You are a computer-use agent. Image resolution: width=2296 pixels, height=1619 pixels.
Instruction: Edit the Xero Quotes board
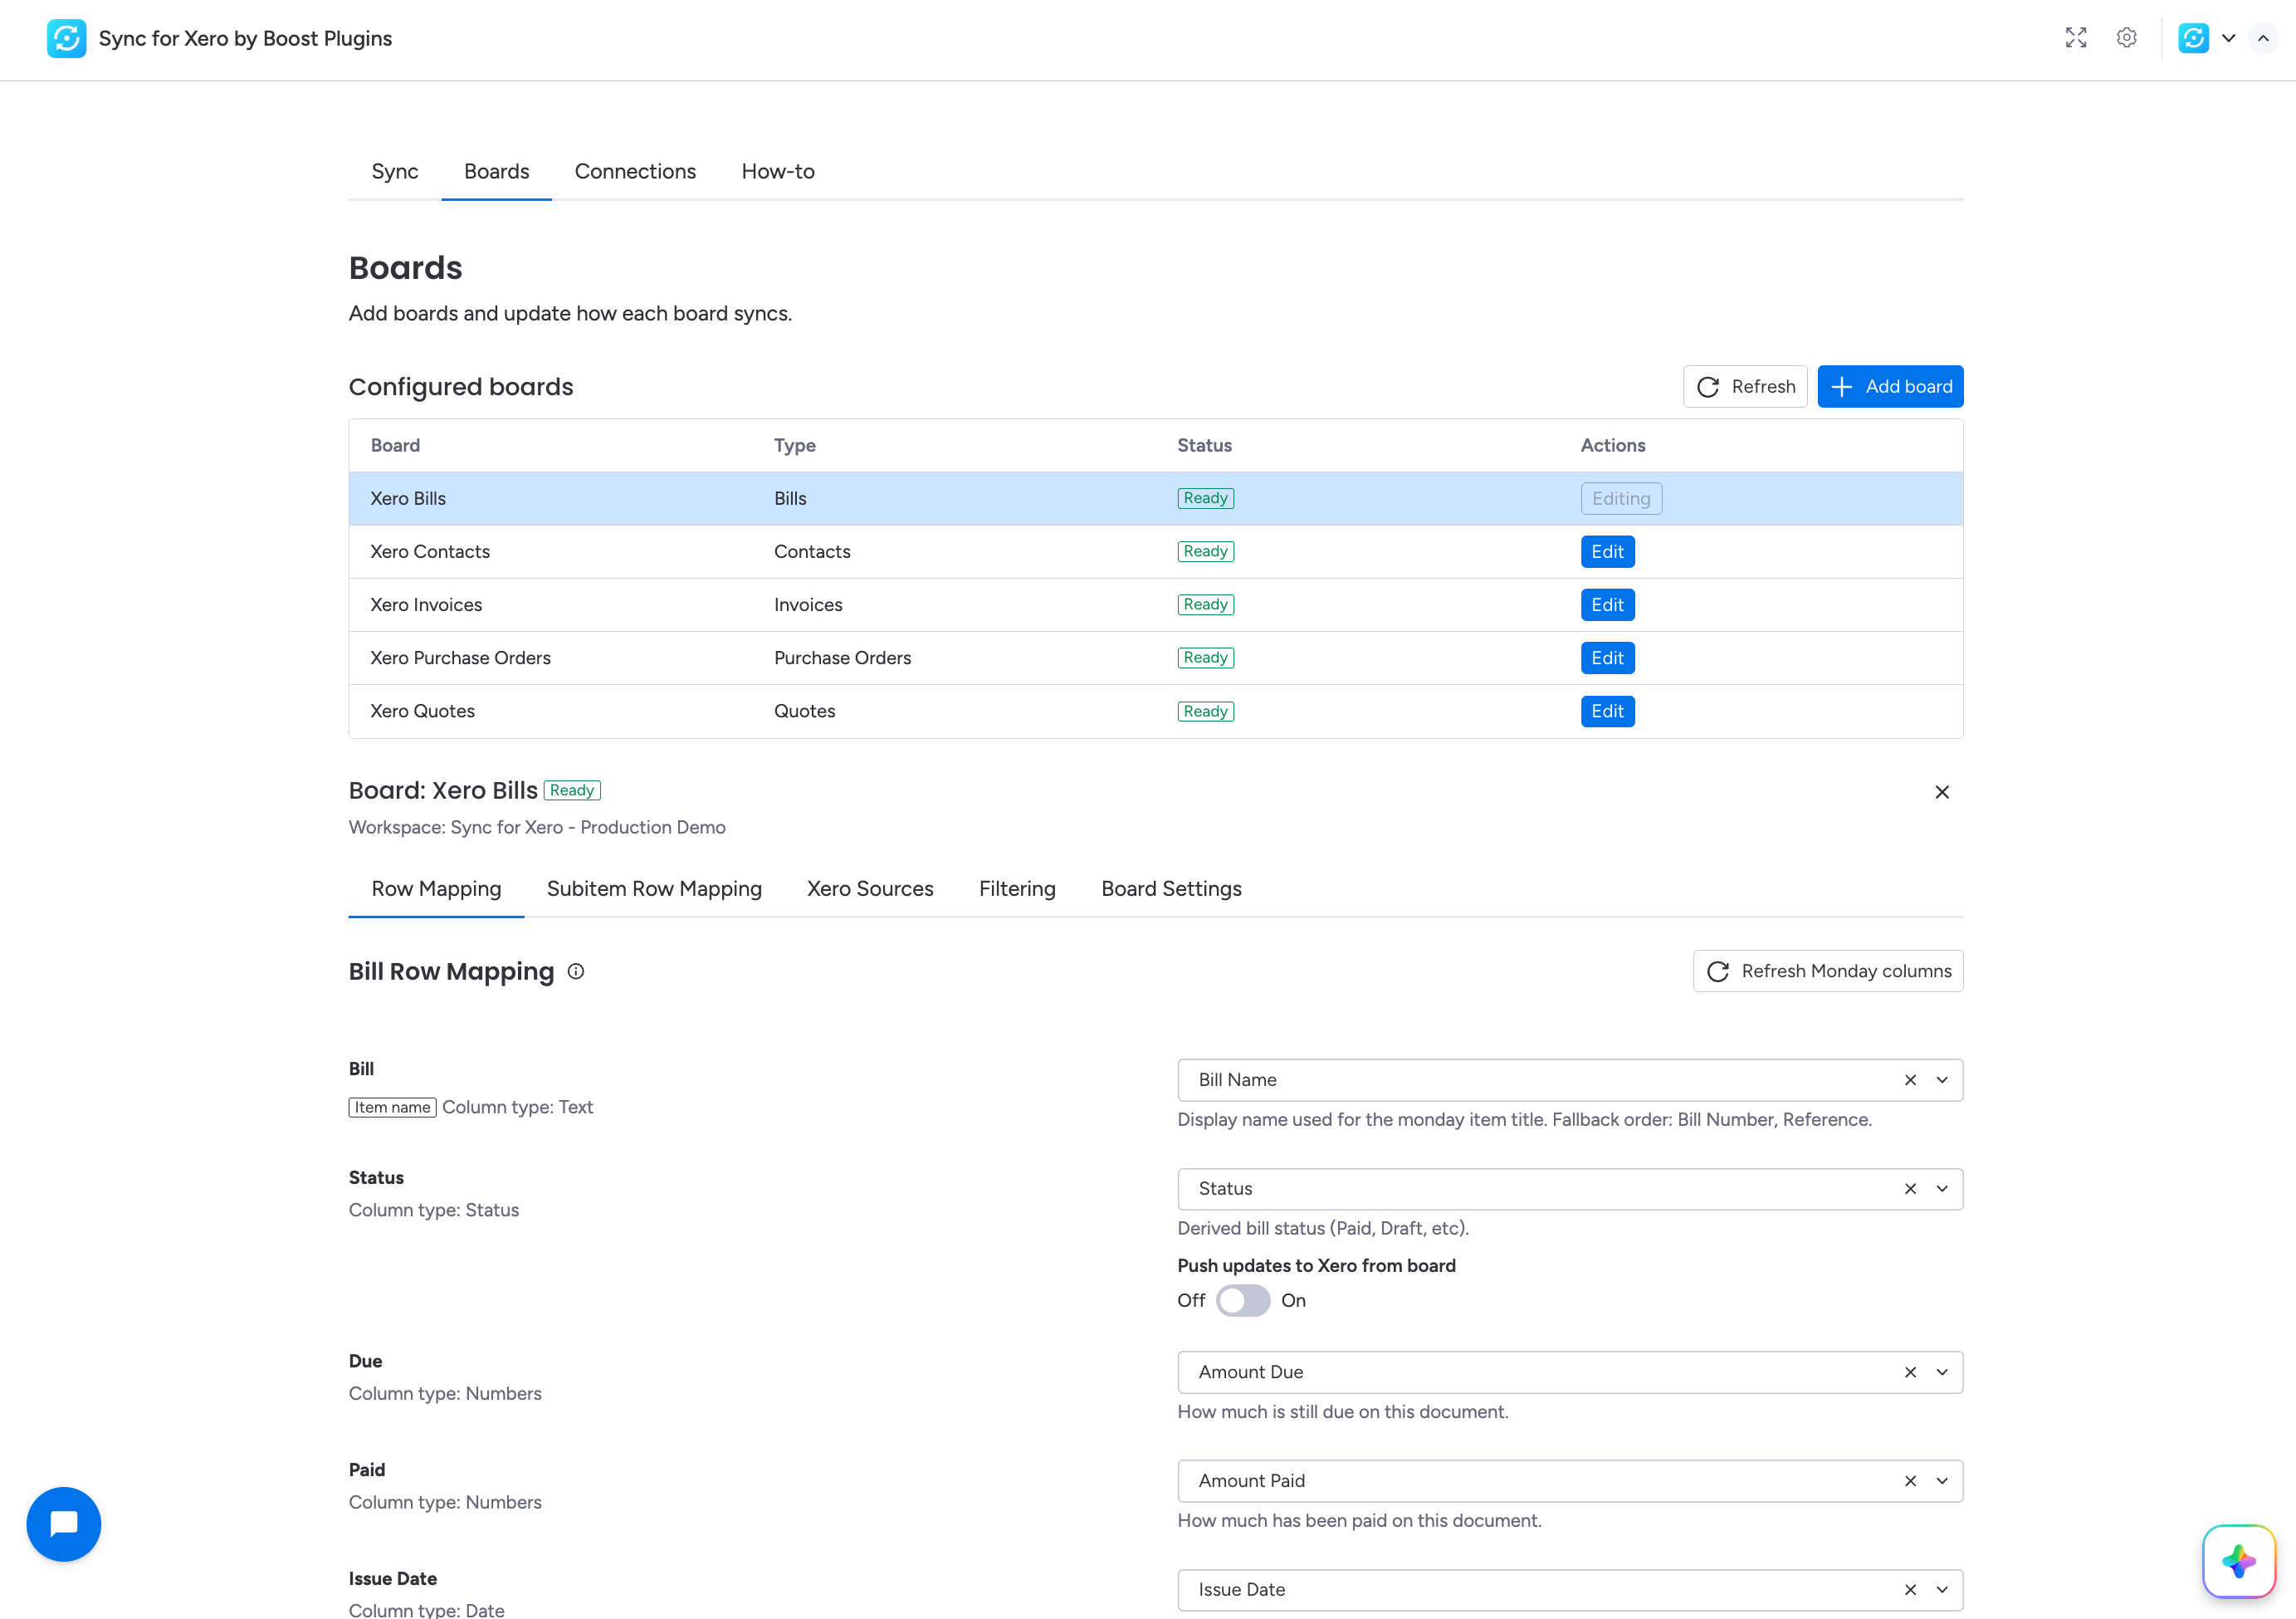click(1607, 712)
